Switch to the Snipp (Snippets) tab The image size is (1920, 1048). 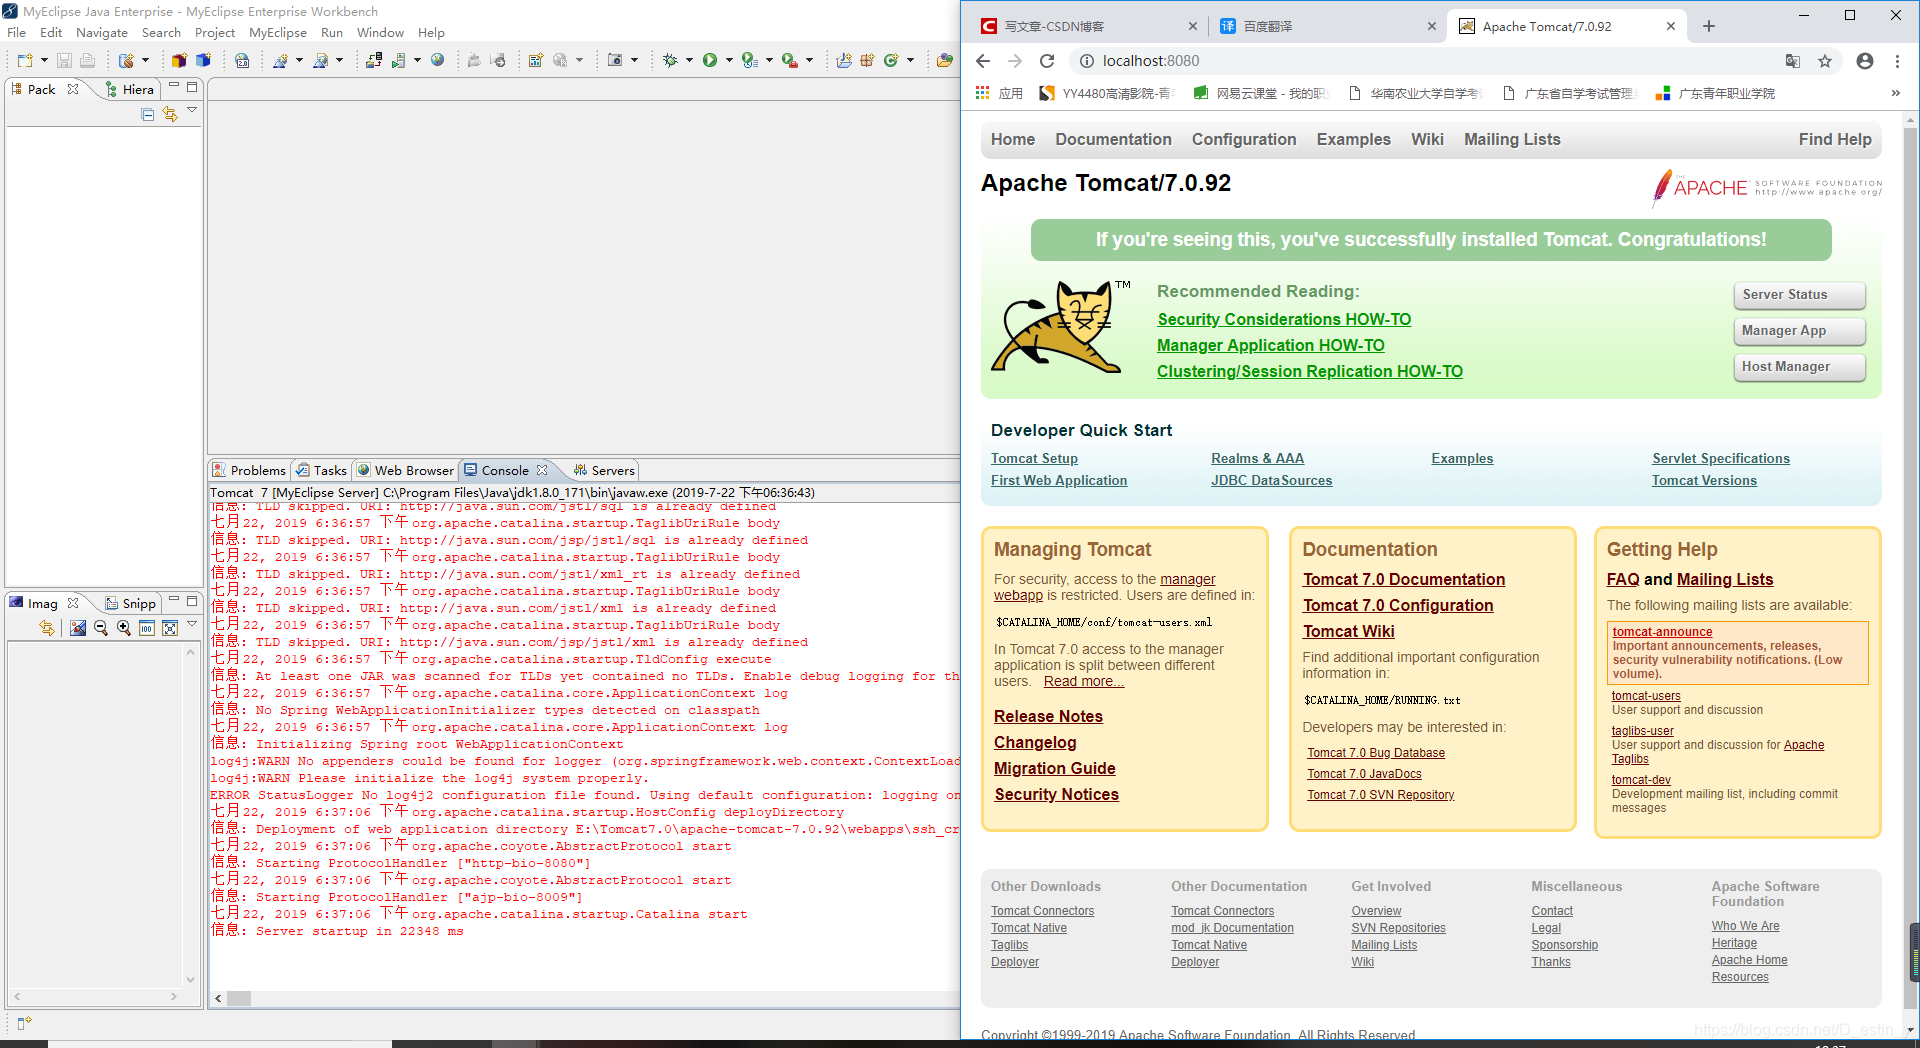pos(131,603)
